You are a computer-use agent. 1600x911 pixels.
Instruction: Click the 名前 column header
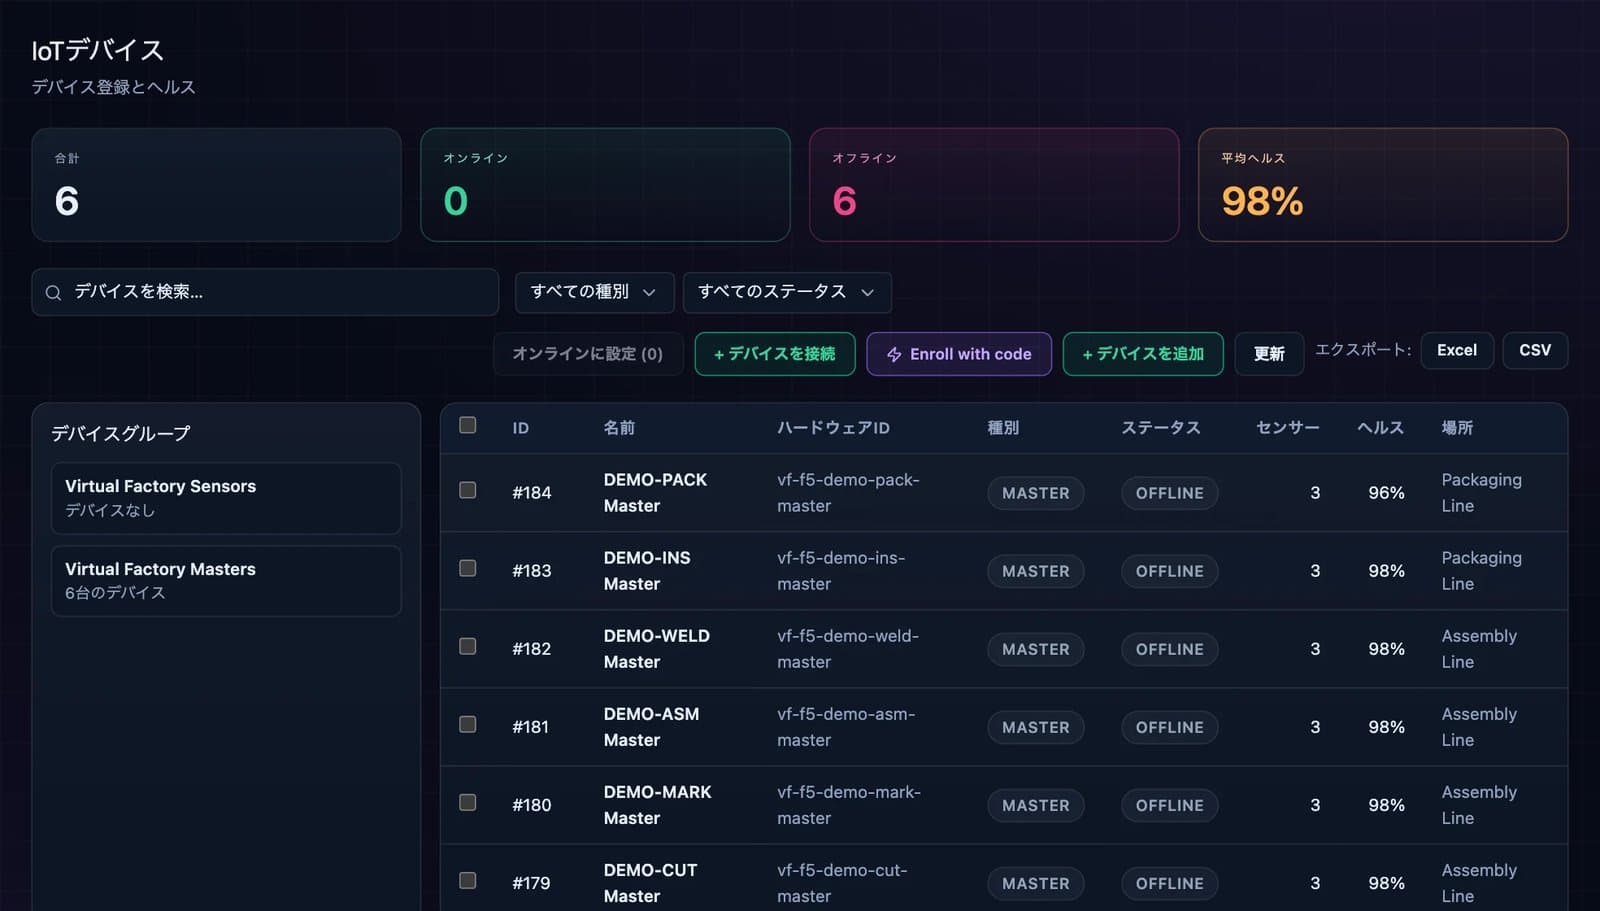tap(619, 428)
